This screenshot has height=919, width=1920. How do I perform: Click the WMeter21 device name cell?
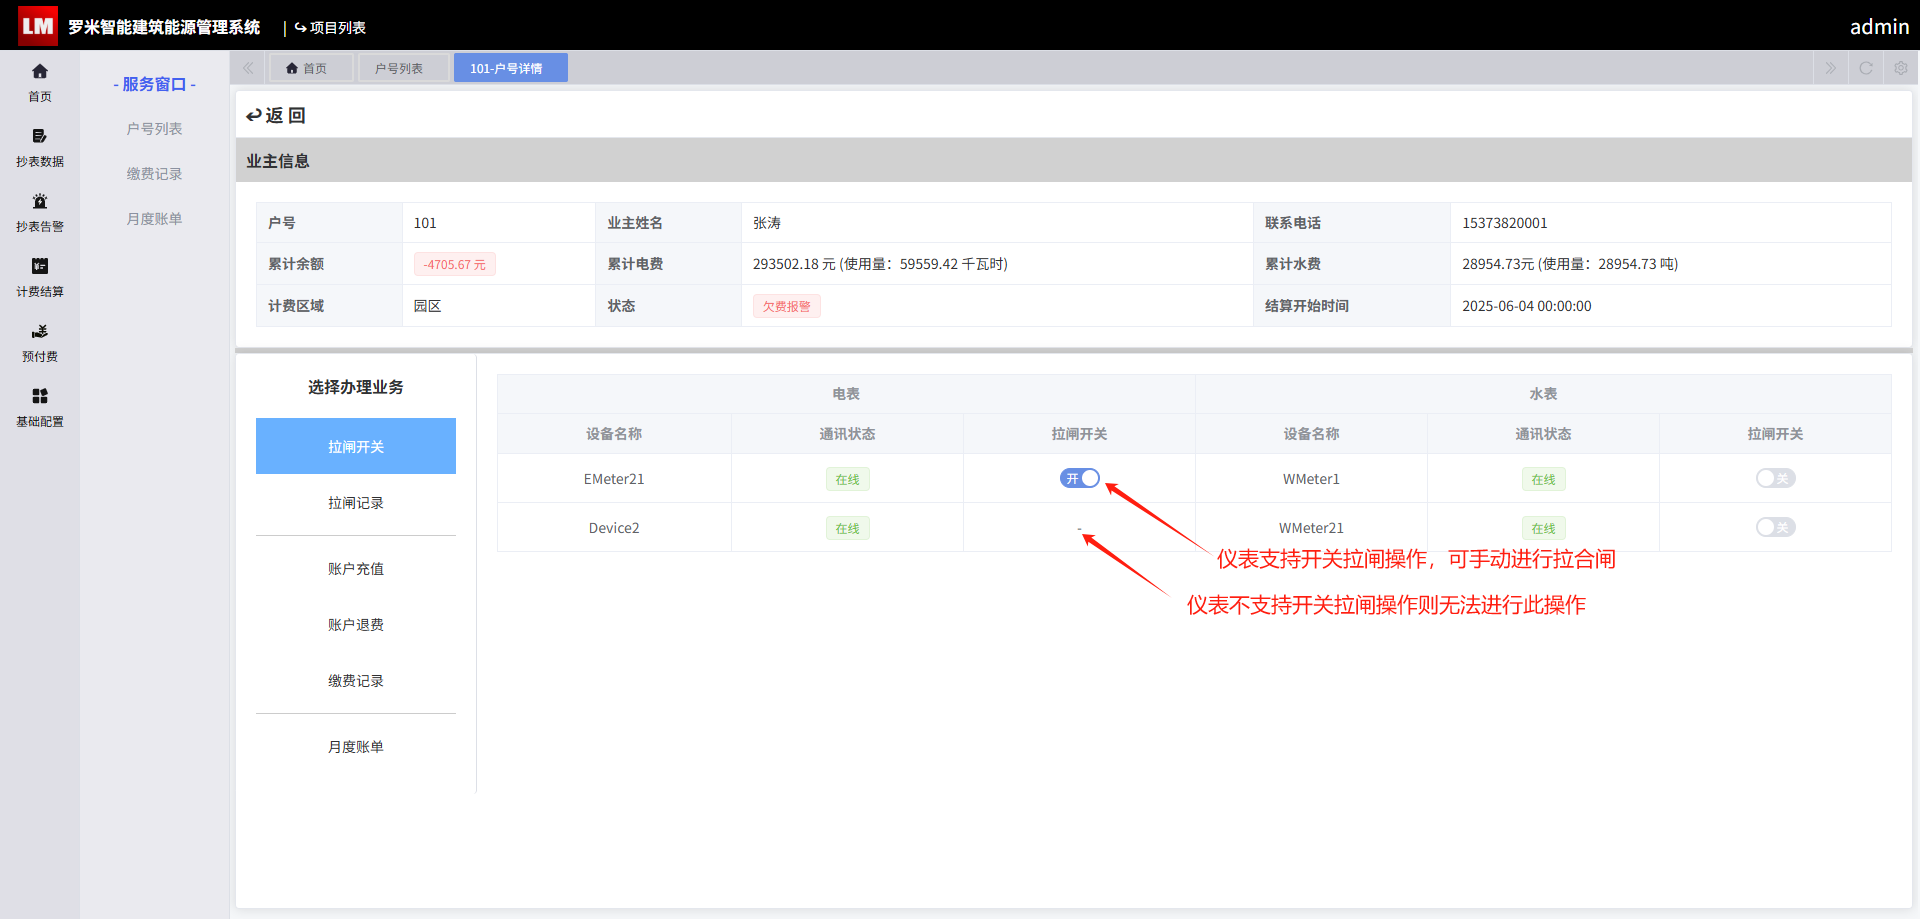(1311, 528)
